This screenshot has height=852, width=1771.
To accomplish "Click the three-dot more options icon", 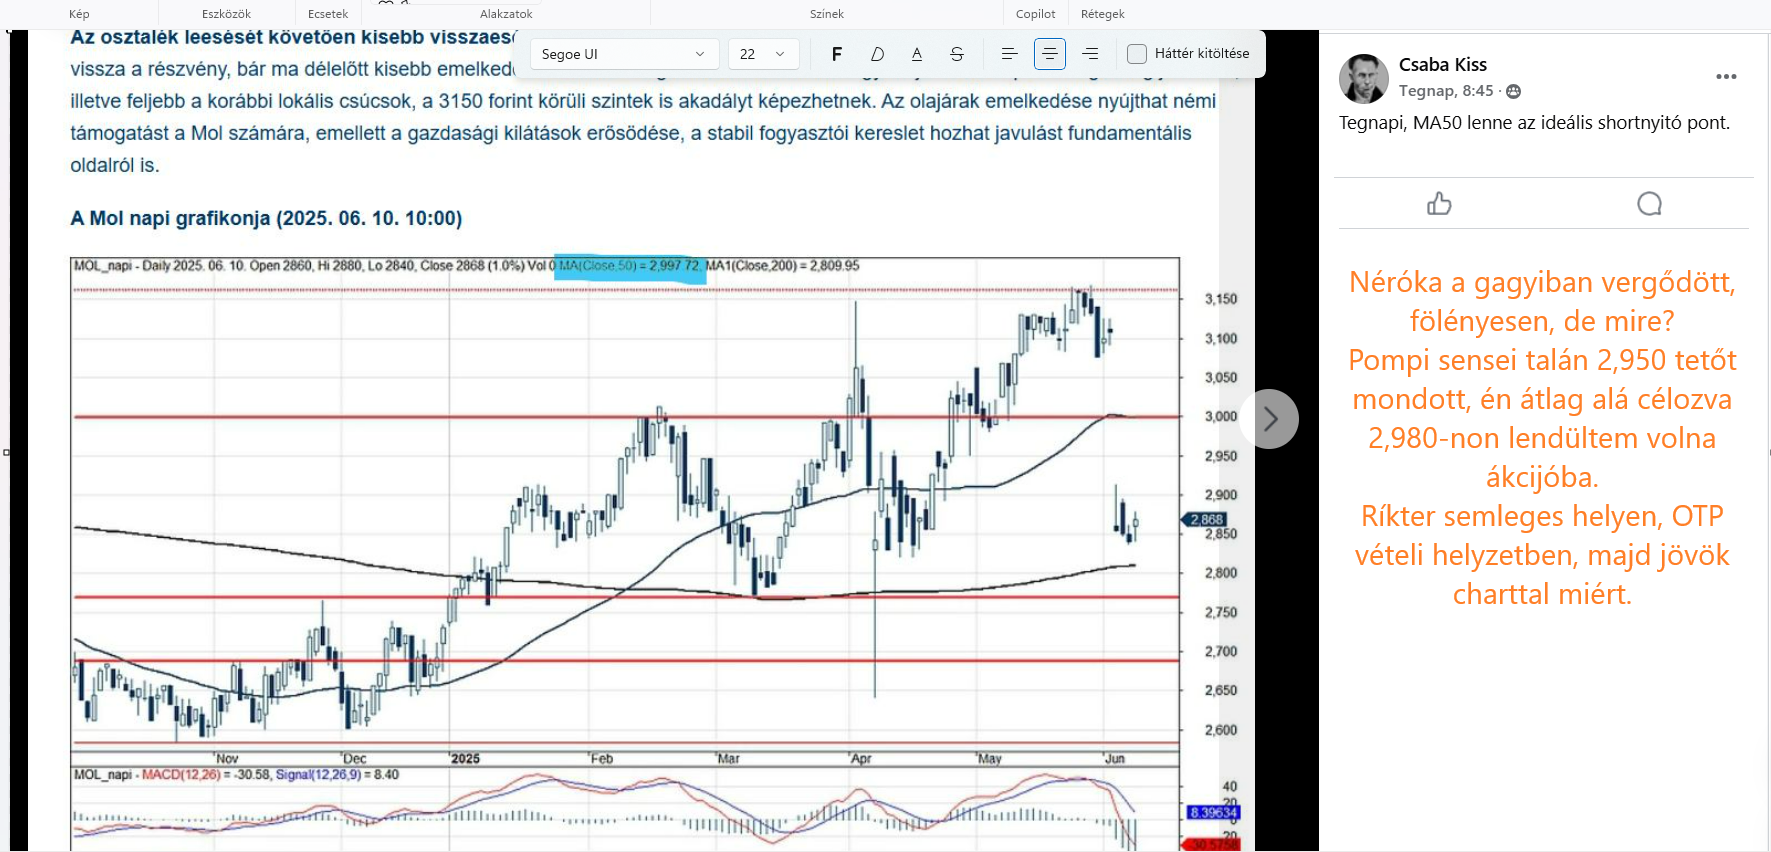I will 1726,77.
